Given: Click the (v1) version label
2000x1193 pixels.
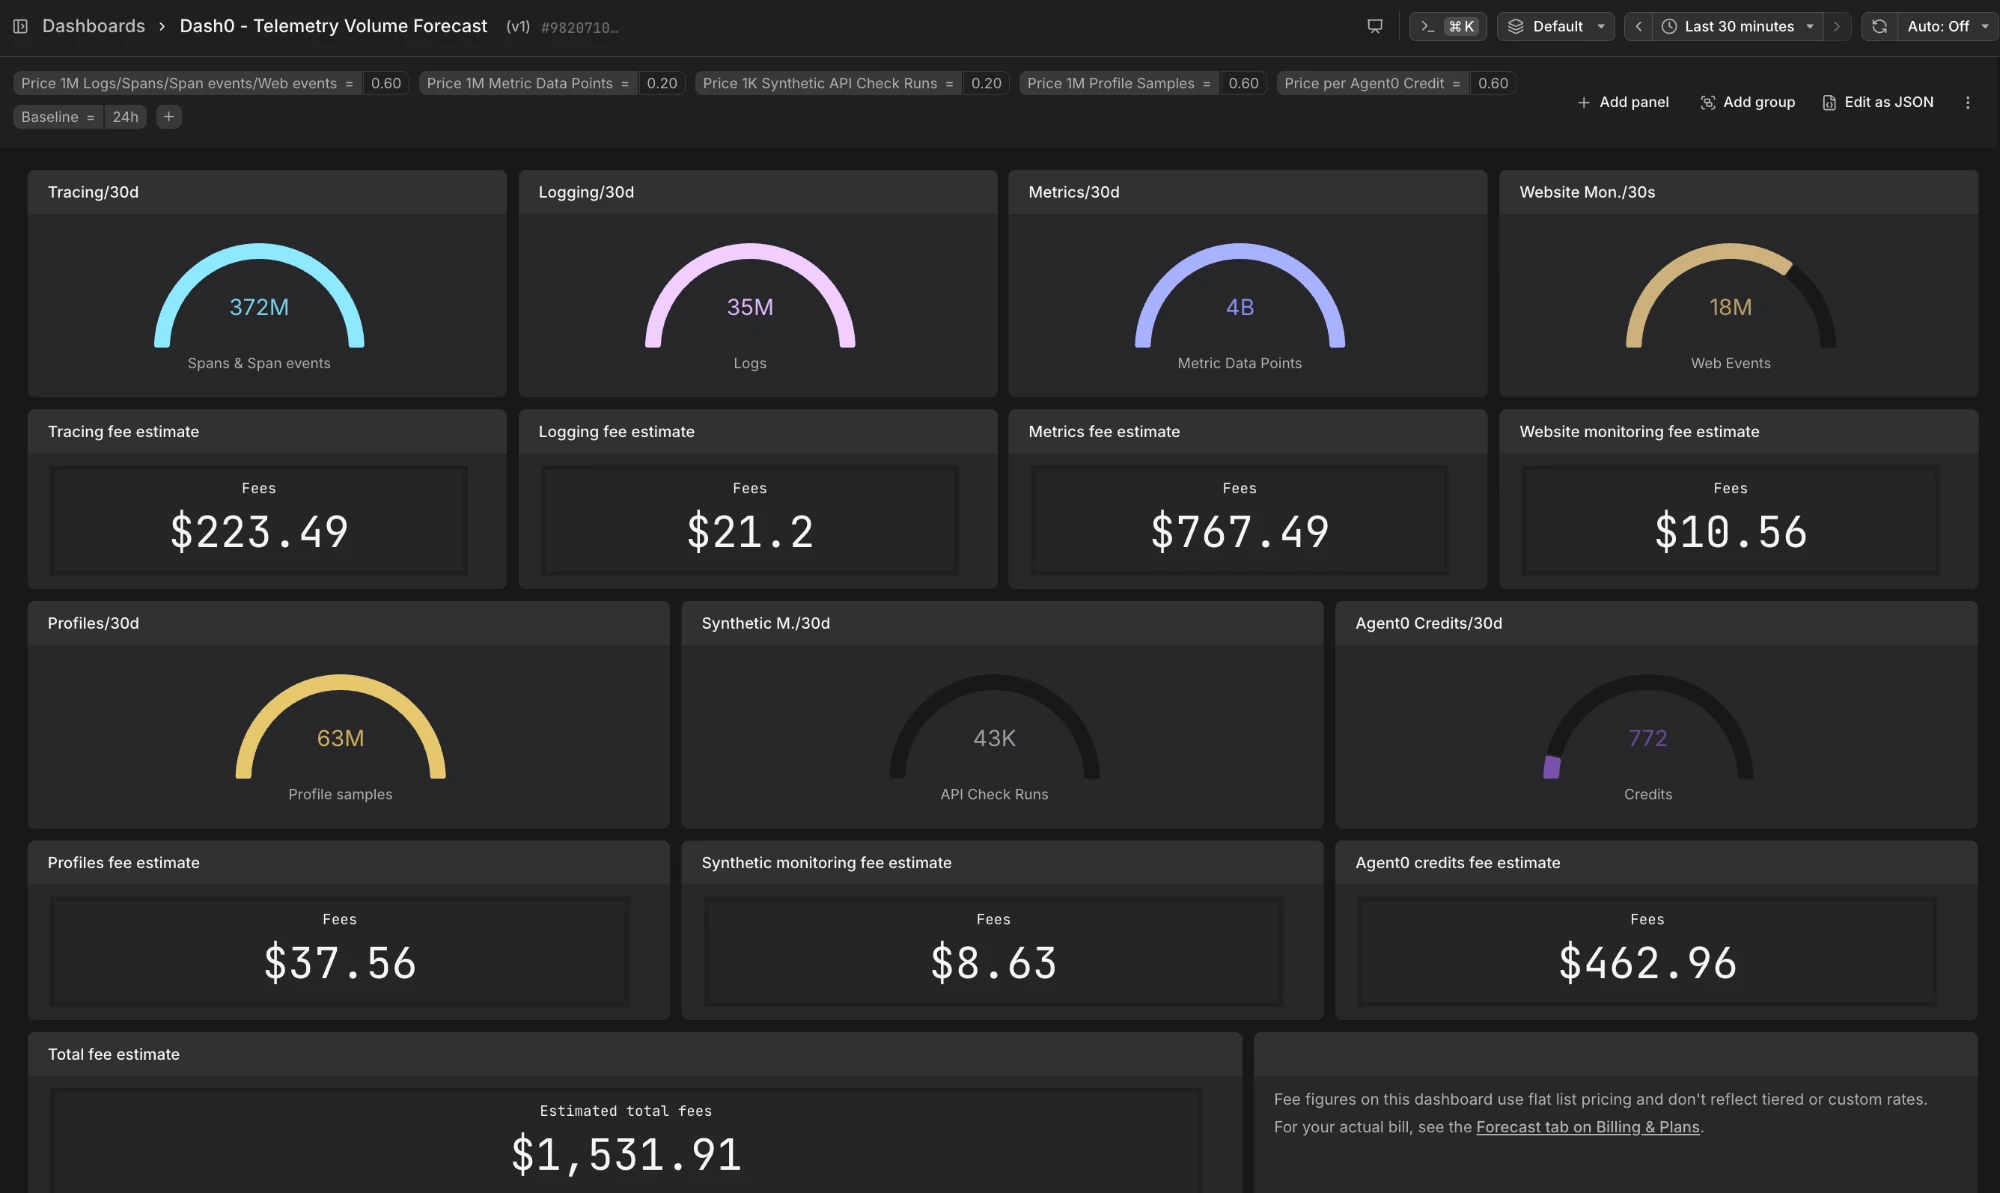Looking at the screenshot, I should point(518,27).
